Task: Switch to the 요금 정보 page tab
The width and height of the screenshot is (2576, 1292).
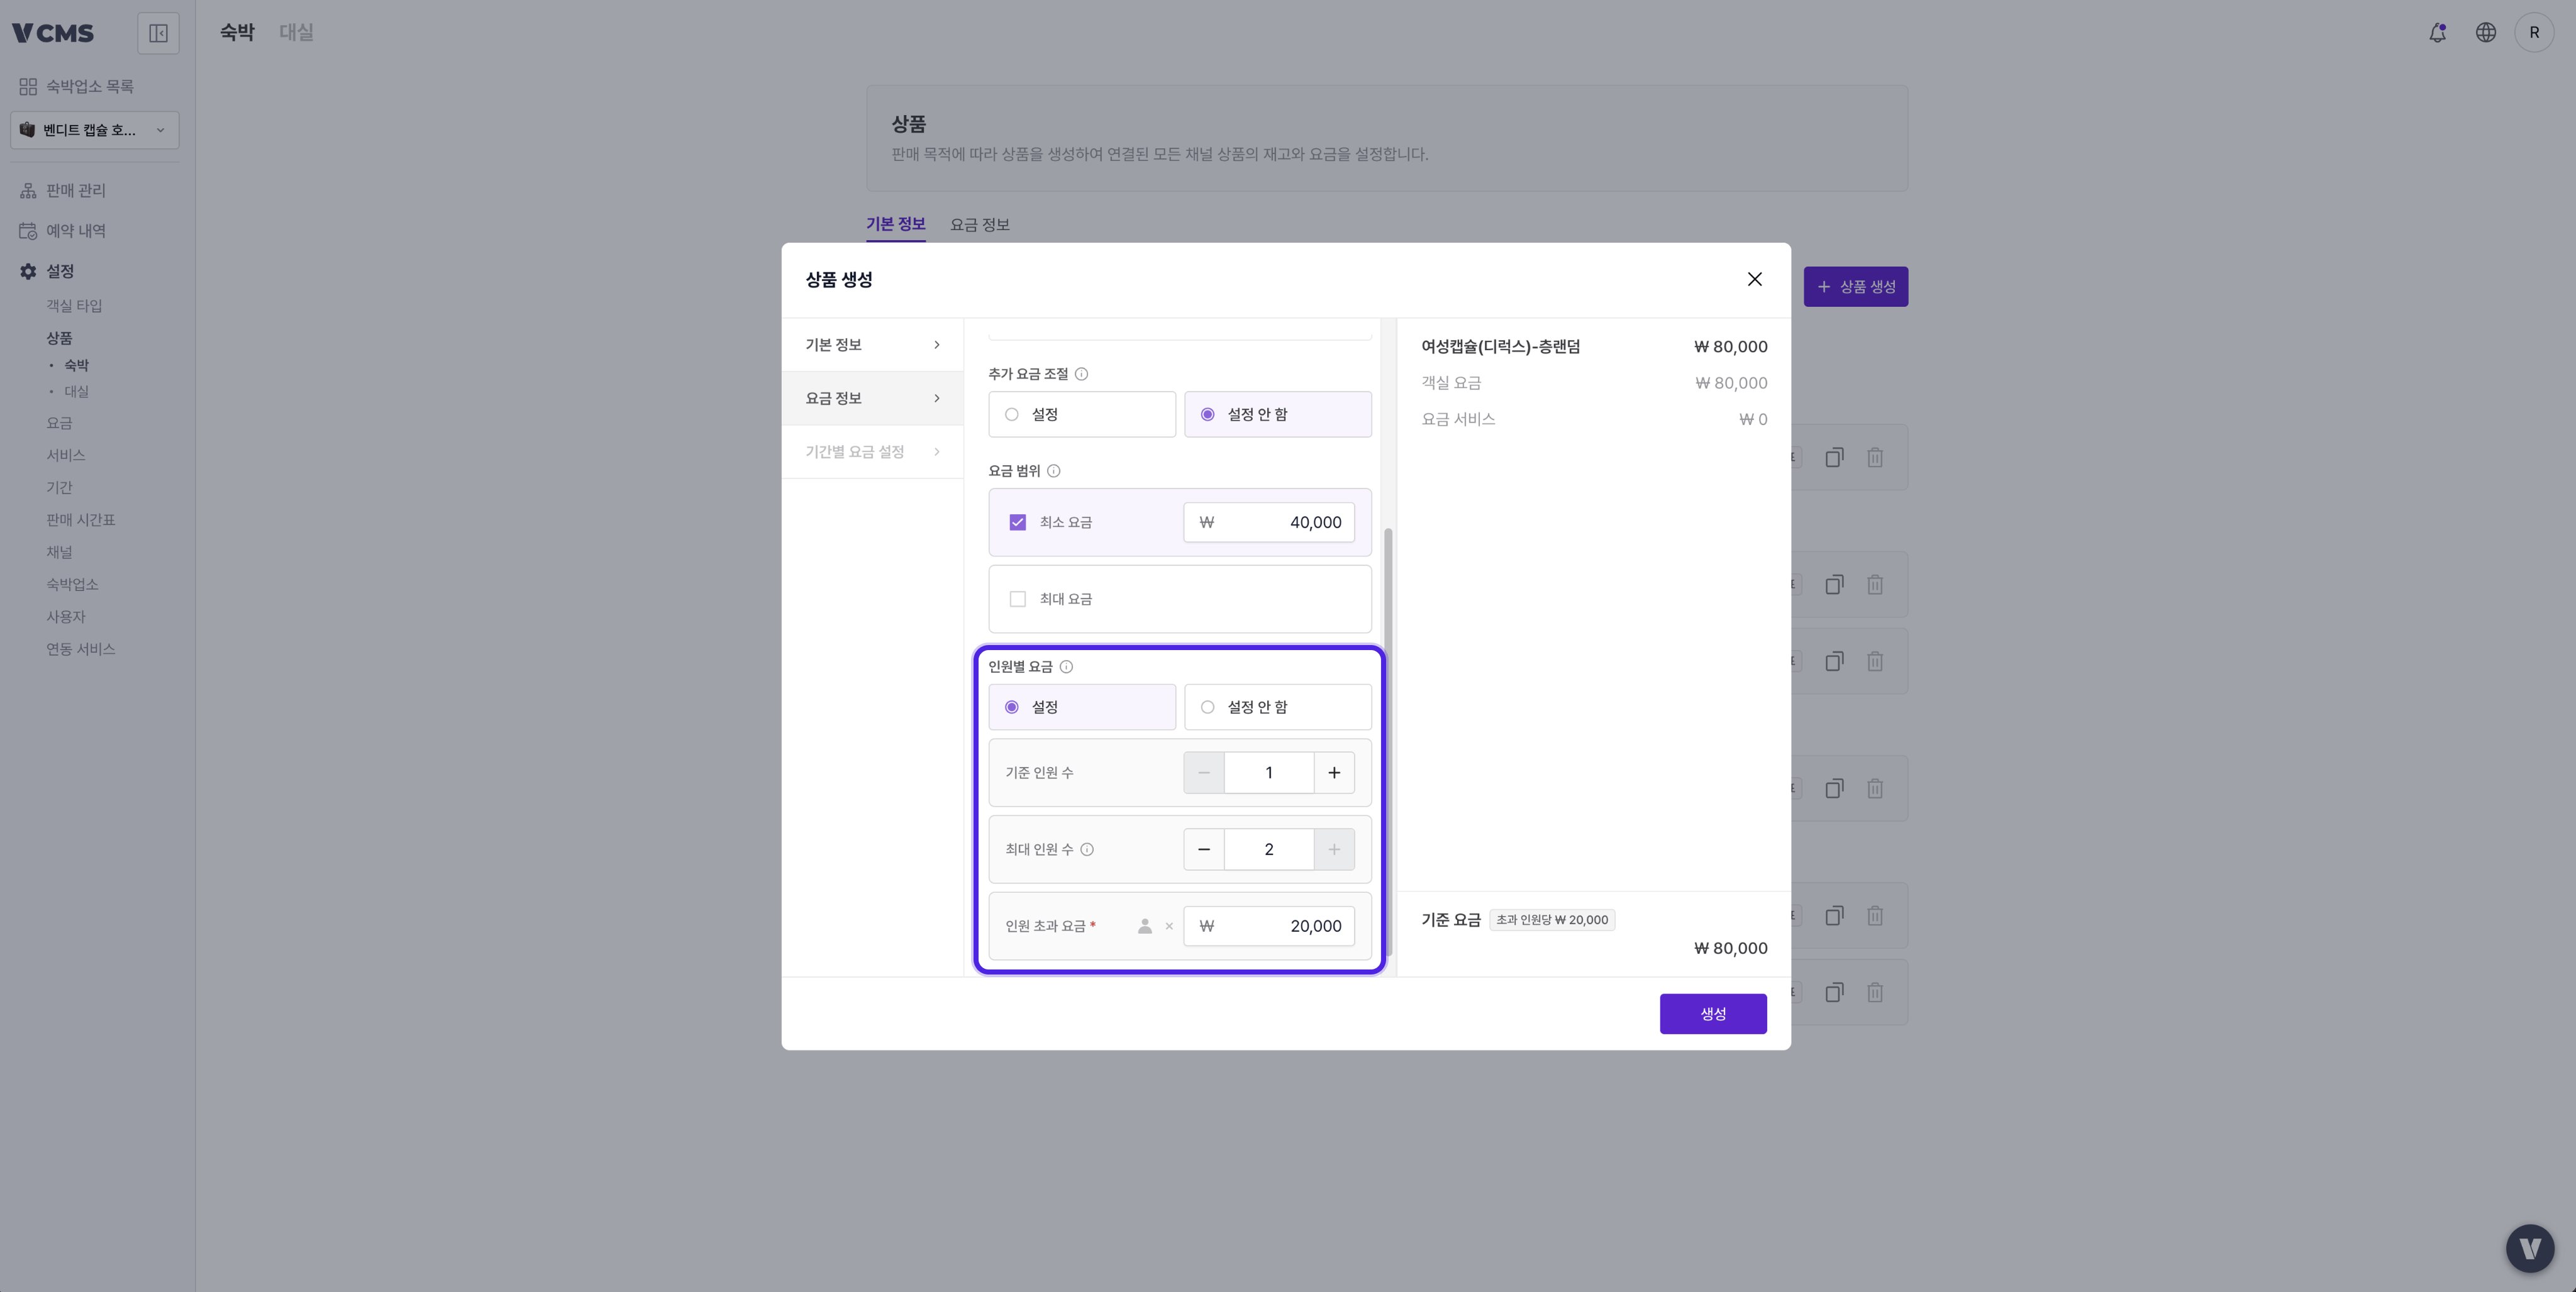Action: [979, 225]
